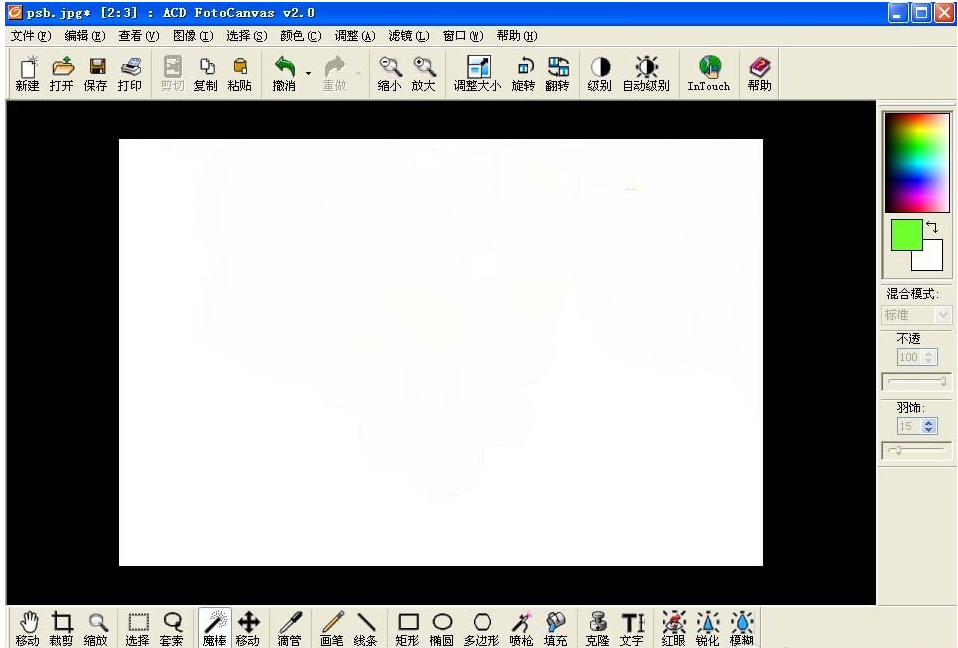The height and width of the screenshot is (648, 958).
Task: Click the Rotate (旋转) toolbar icon
Action: (x=523, y=74)
